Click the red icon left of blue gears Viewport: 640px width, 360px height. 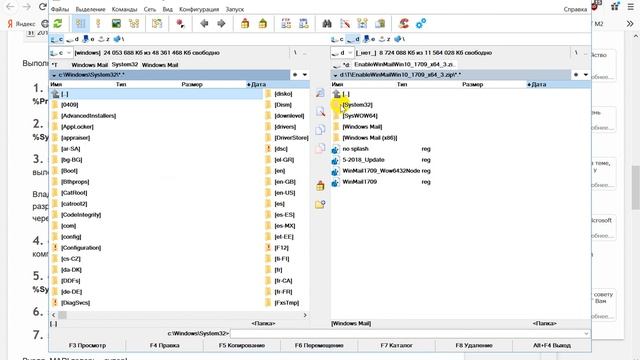coord(404,24)
